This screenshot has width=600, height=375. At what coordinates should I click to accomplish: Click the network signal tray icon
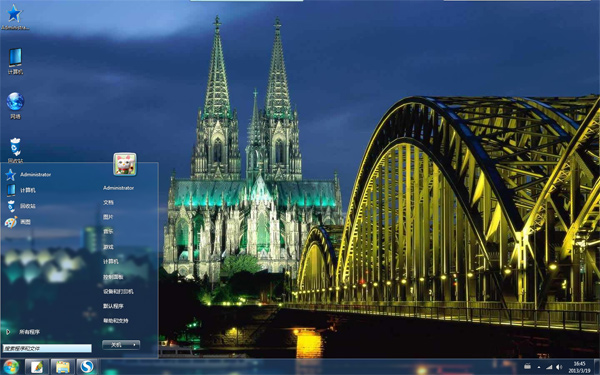click(549, 367)
